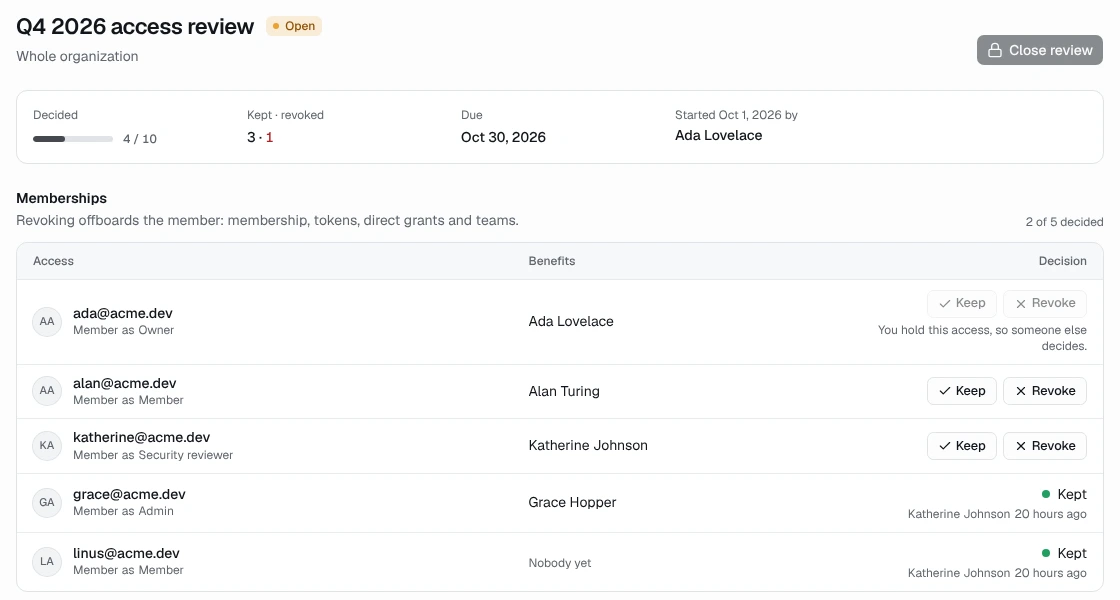Viewport: 1120px width, 600px height.
Task: Click the GA avatar for grace@acme.dev
Action: pos(47,502)
